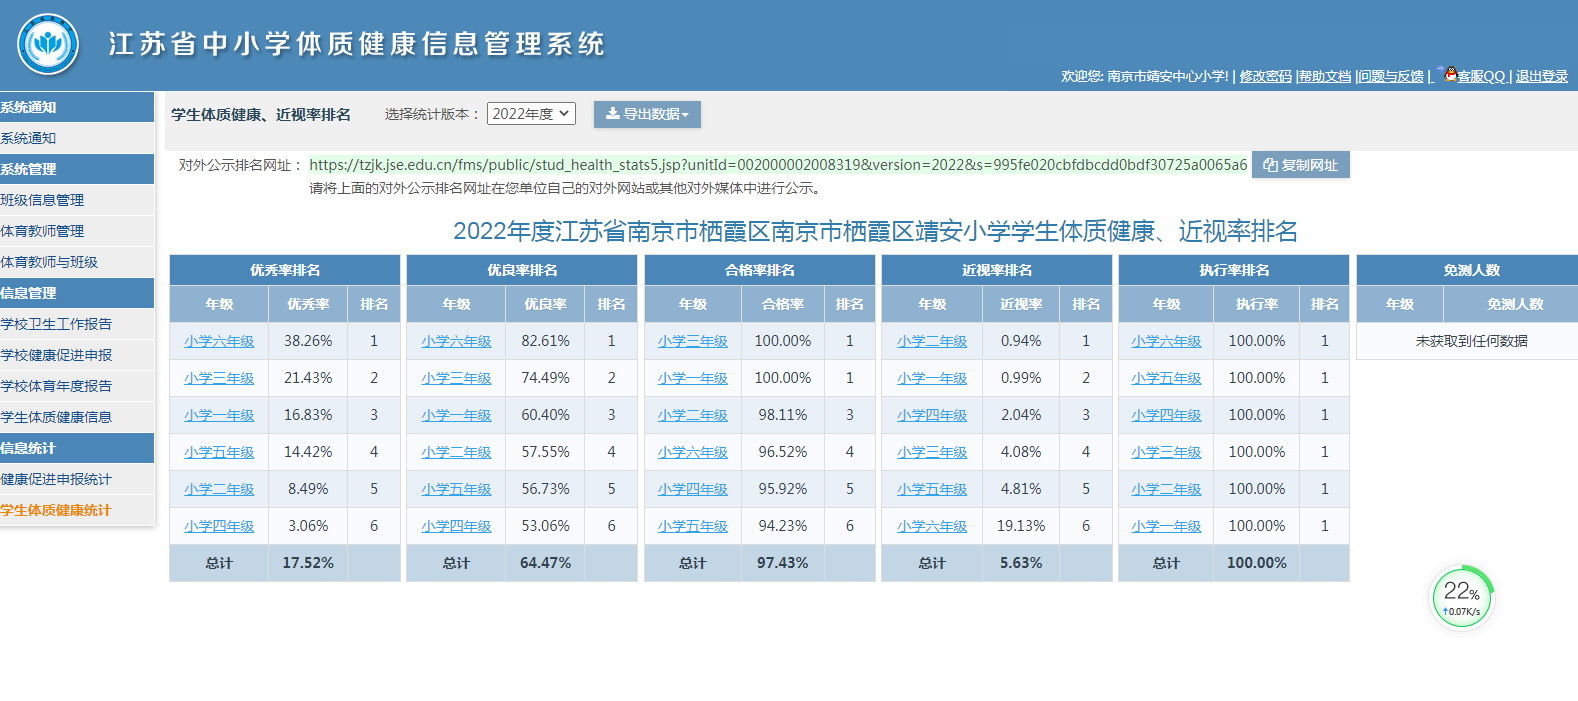Click the public ranking URL link
The height and width of the screenshot is (701, 1578).
click(778, 165)
